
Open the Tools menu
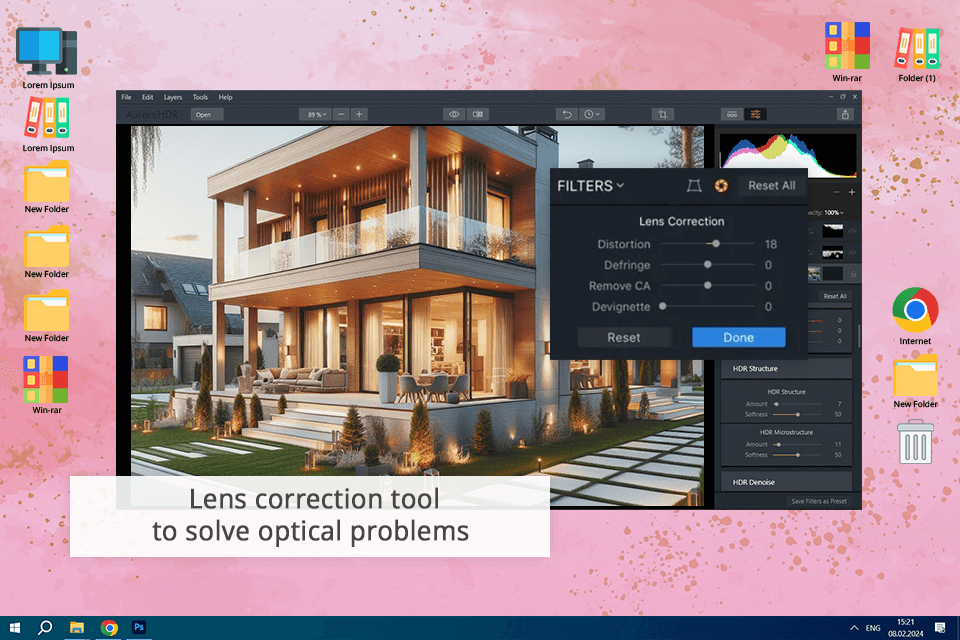(x=200, y=97)
